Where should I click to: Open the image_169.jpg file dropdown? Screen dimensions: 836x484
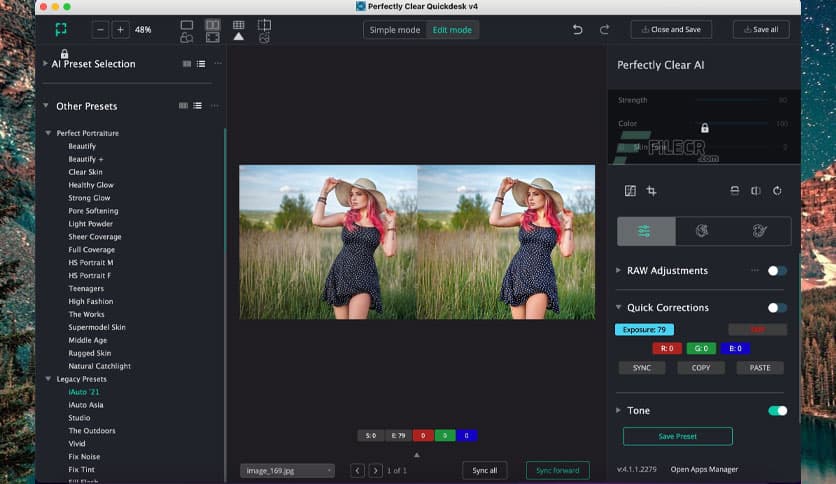click(287, 470)
